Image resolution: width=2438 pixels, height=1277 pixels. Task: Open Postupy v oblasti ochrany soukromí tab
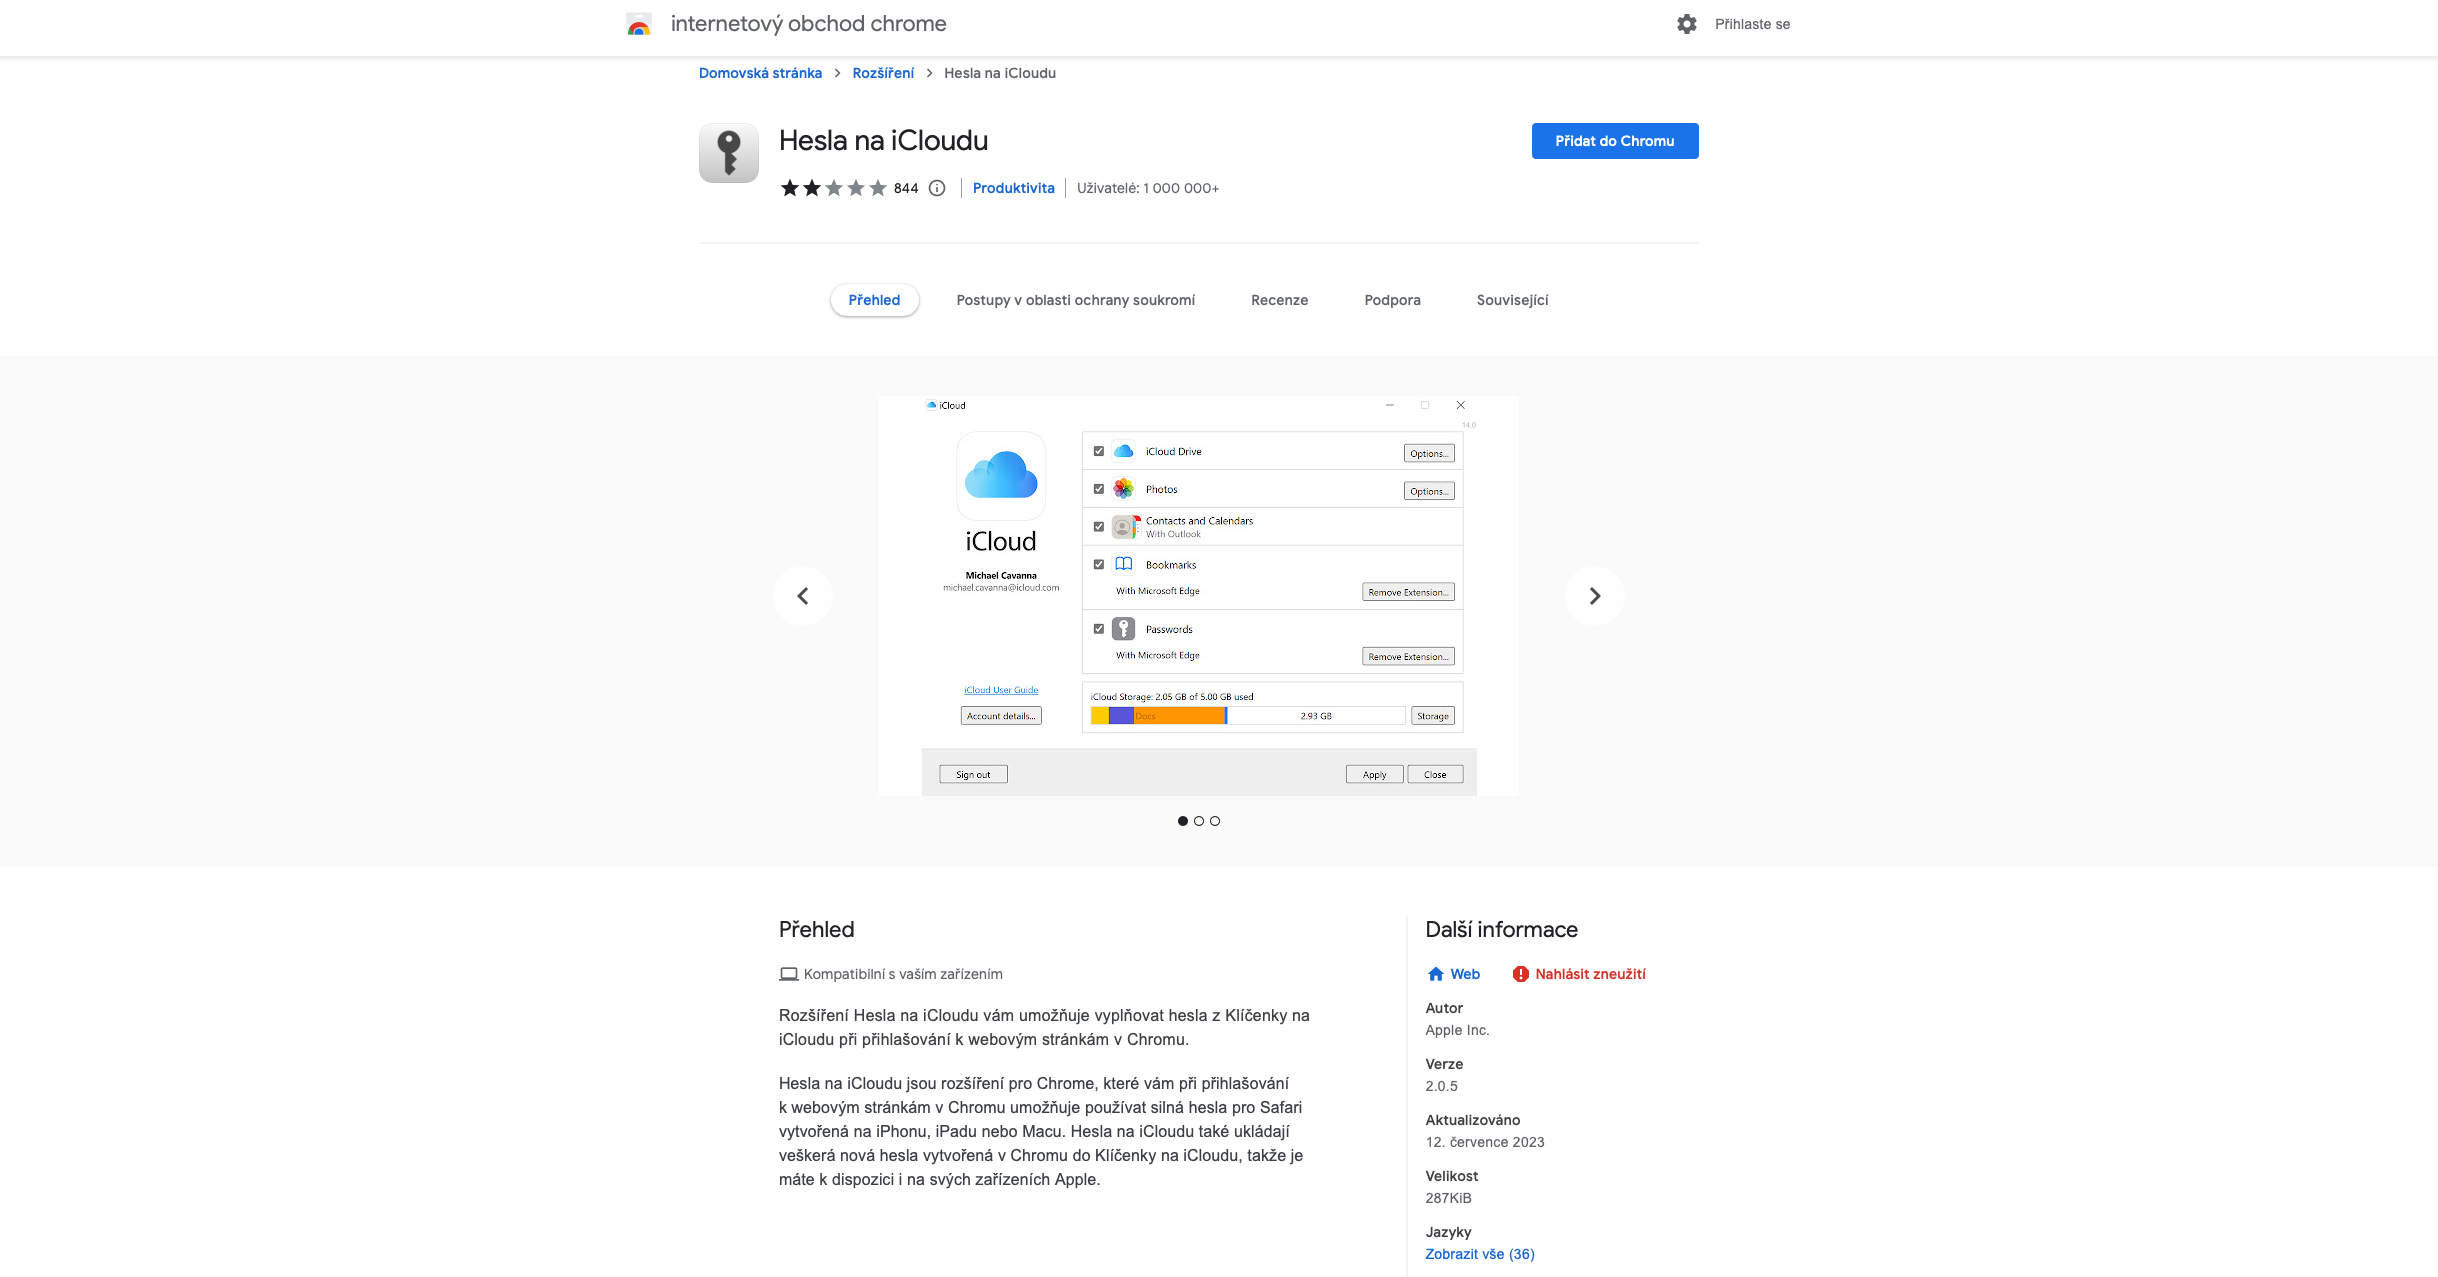pyautogui.click(x=1075, y=300)
